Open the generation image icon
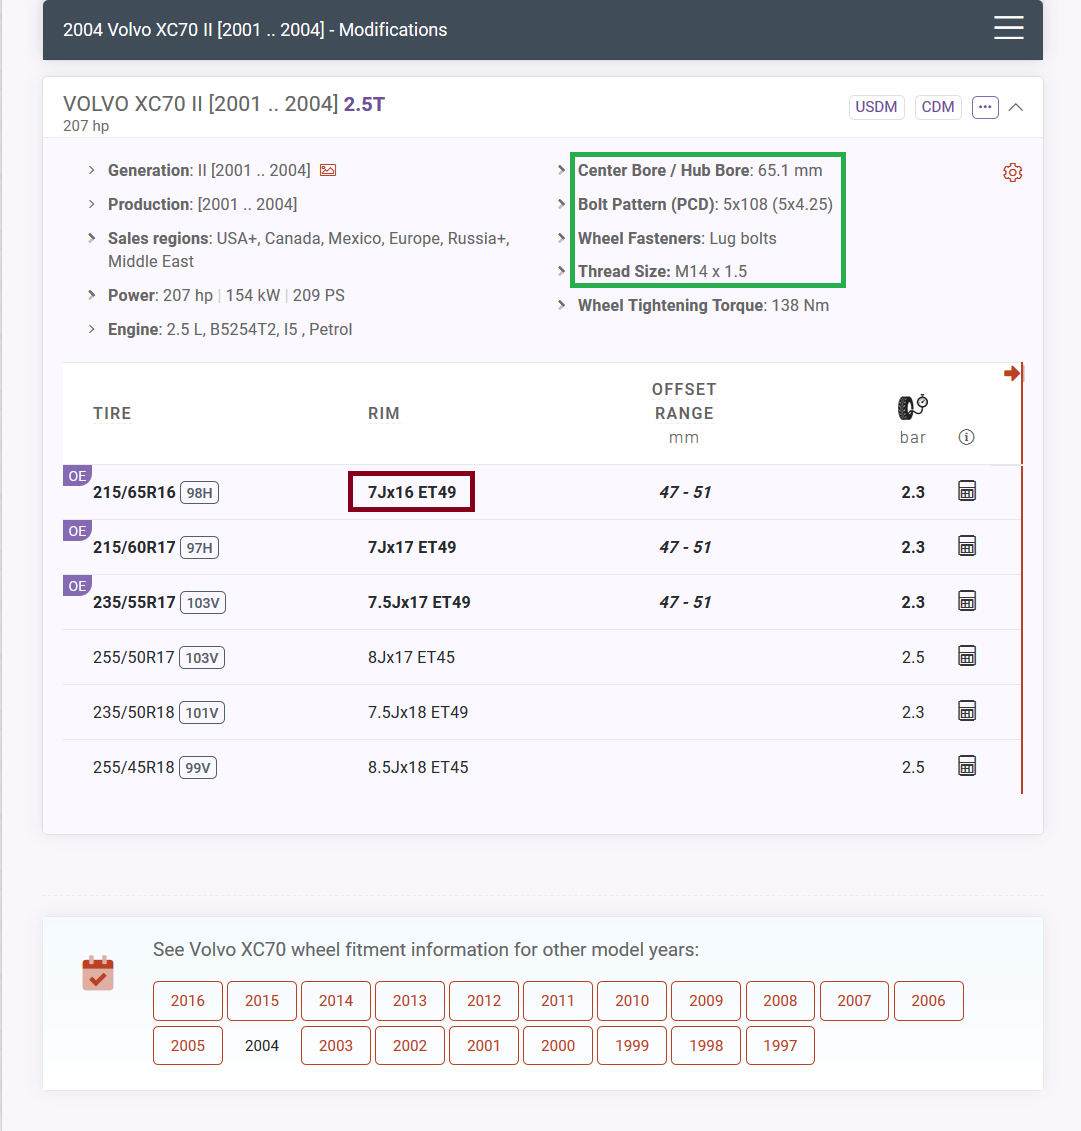Image resolution: width=1081 pixels, height=1131 pixels. 328,170
